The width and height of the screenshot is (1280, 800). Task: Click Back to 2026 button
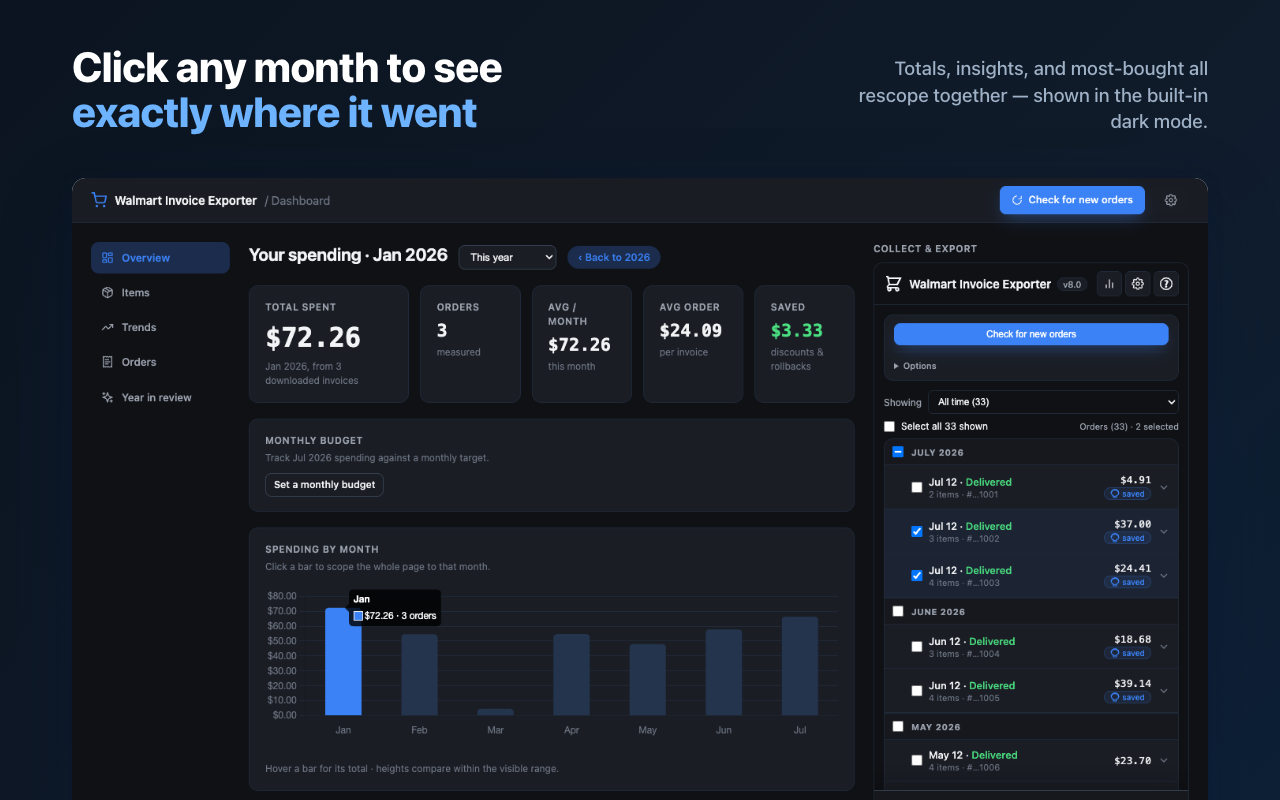pos(614,257)
